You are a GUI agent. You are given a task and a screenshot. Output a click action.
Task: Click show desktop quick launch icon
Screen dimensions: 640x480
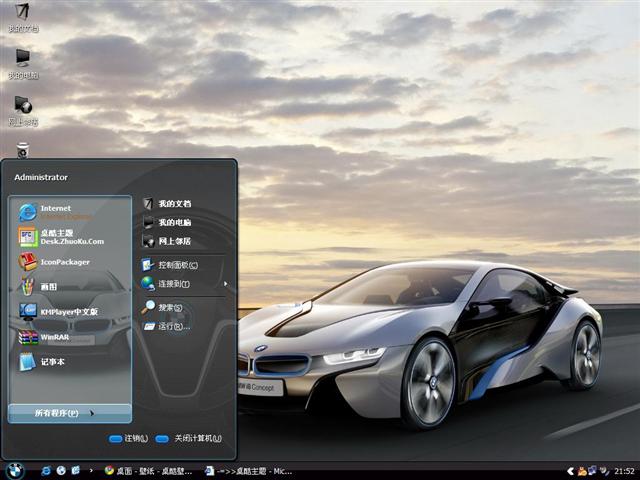tap(76, 471)
